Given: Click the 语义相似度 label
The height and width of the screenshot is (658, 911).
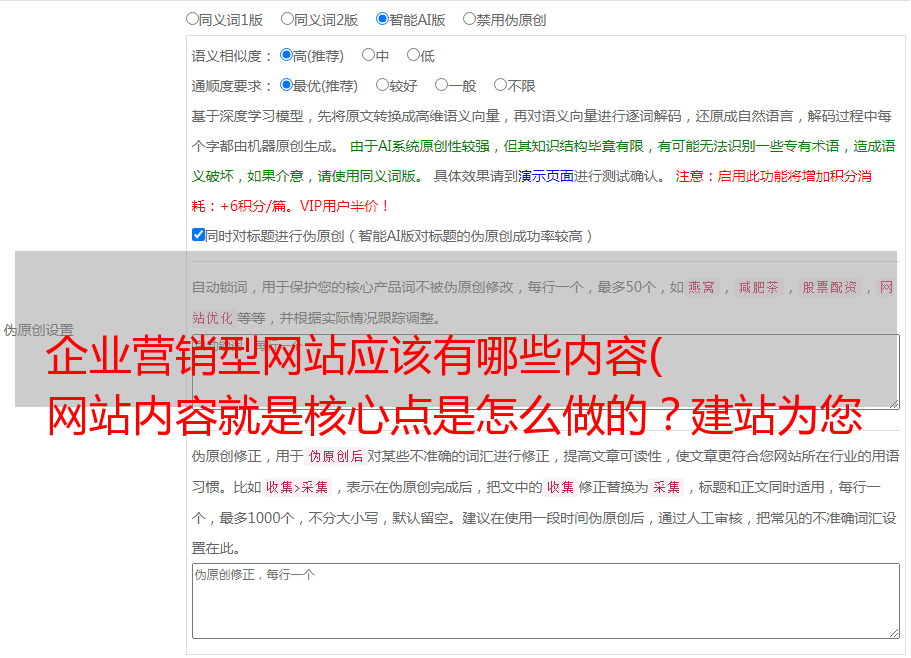Looking at the screenshot, I should pos(232,56).
